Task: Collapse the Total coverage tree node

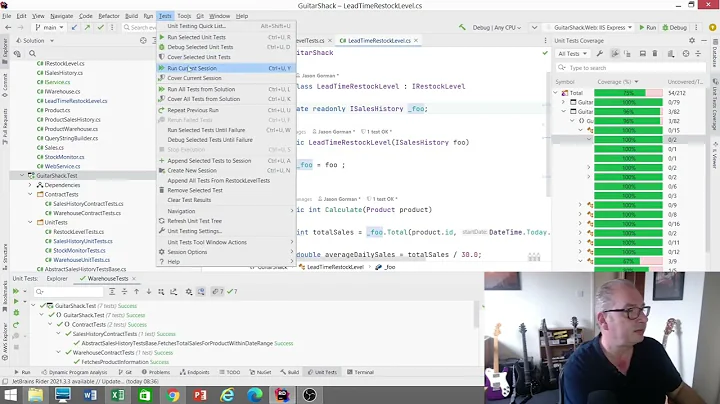Action: [x=556, y=93]
